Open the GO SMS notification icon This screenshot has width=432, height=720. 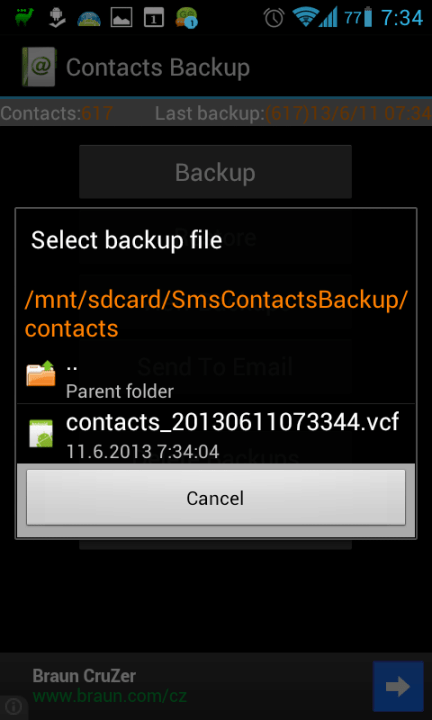click(x=186, y=17)
